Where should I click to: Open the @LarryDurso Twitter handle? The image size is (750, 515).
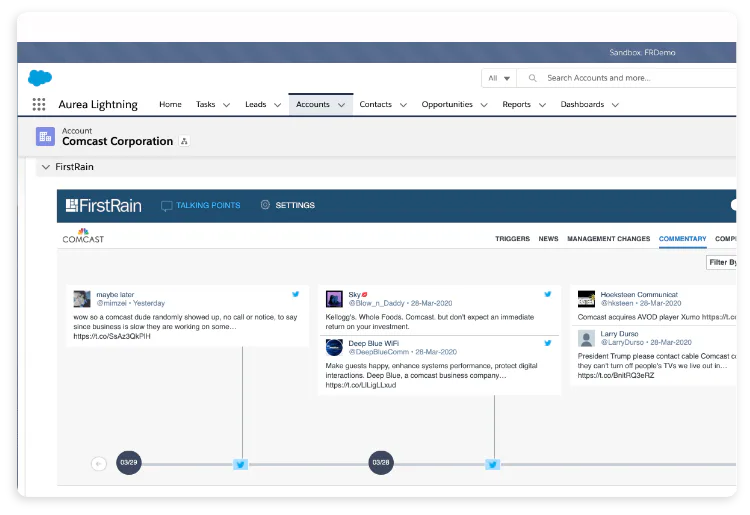[622, 342]
